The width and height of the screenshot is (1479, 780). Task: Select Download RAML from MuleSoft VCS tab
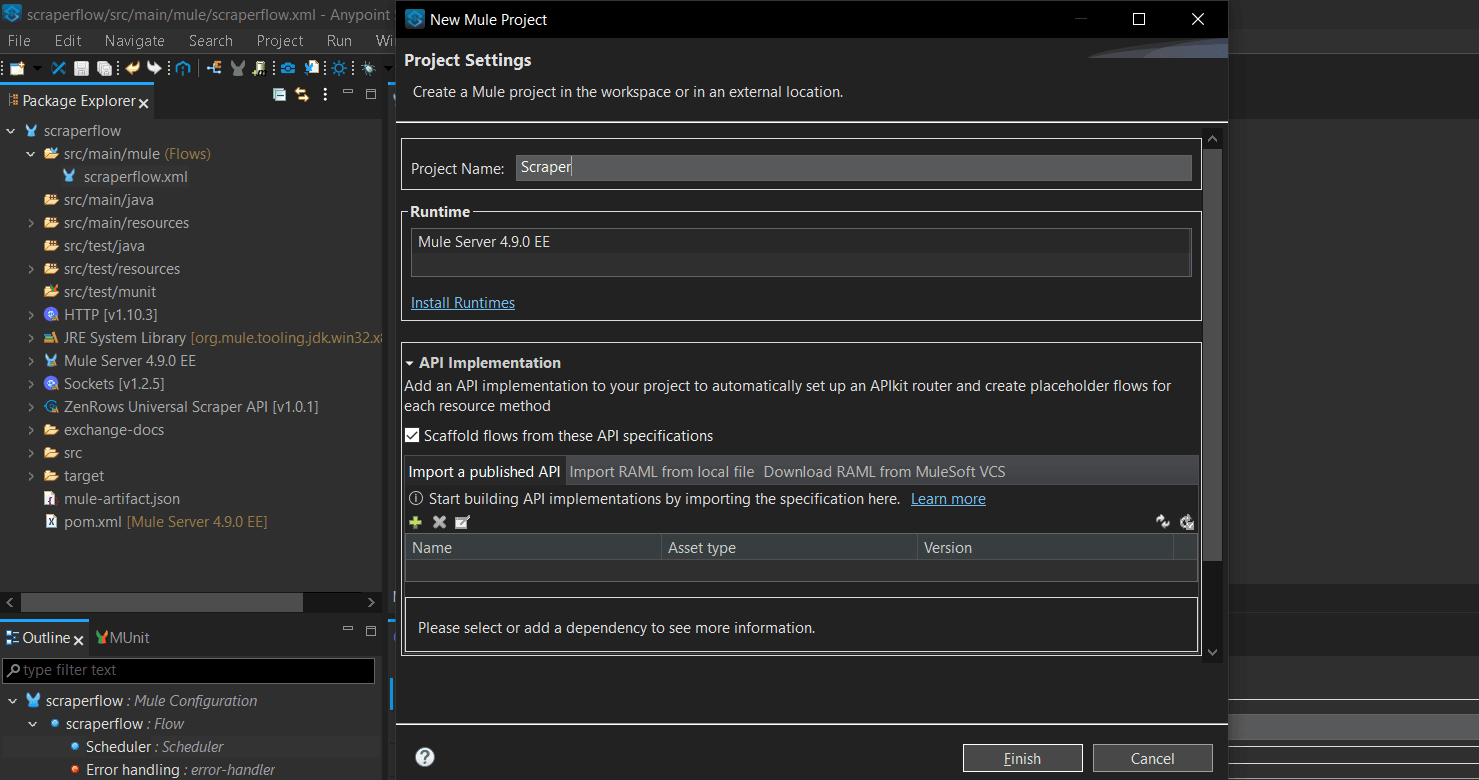tap(884, 472)
